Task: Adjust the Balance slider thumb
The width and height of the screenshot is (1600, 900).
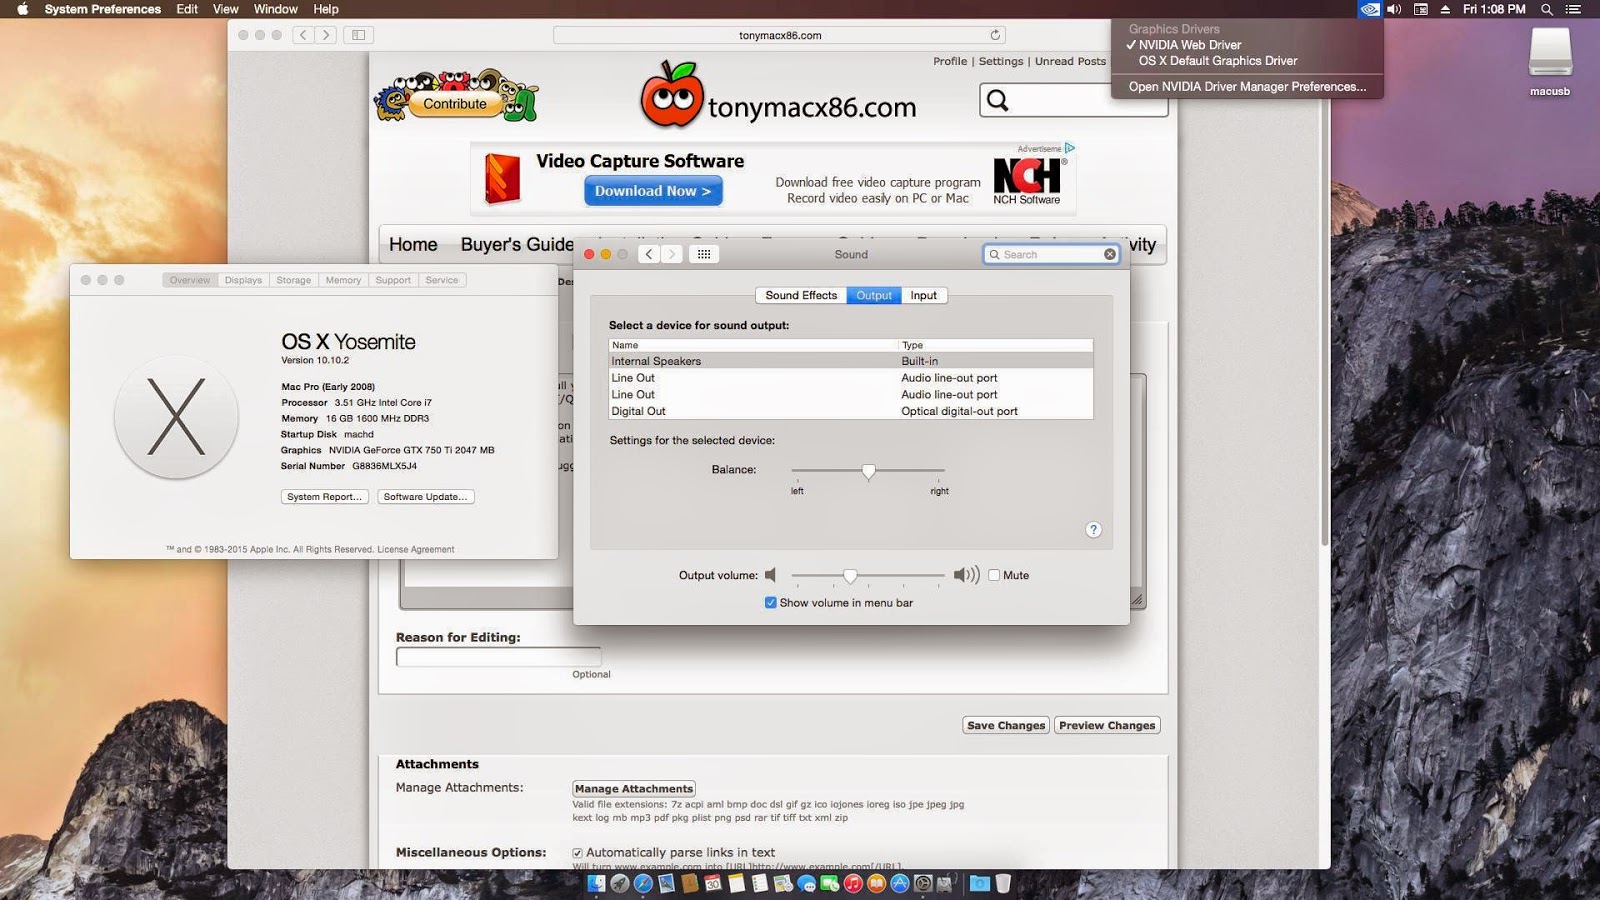Action: (868, 471)
